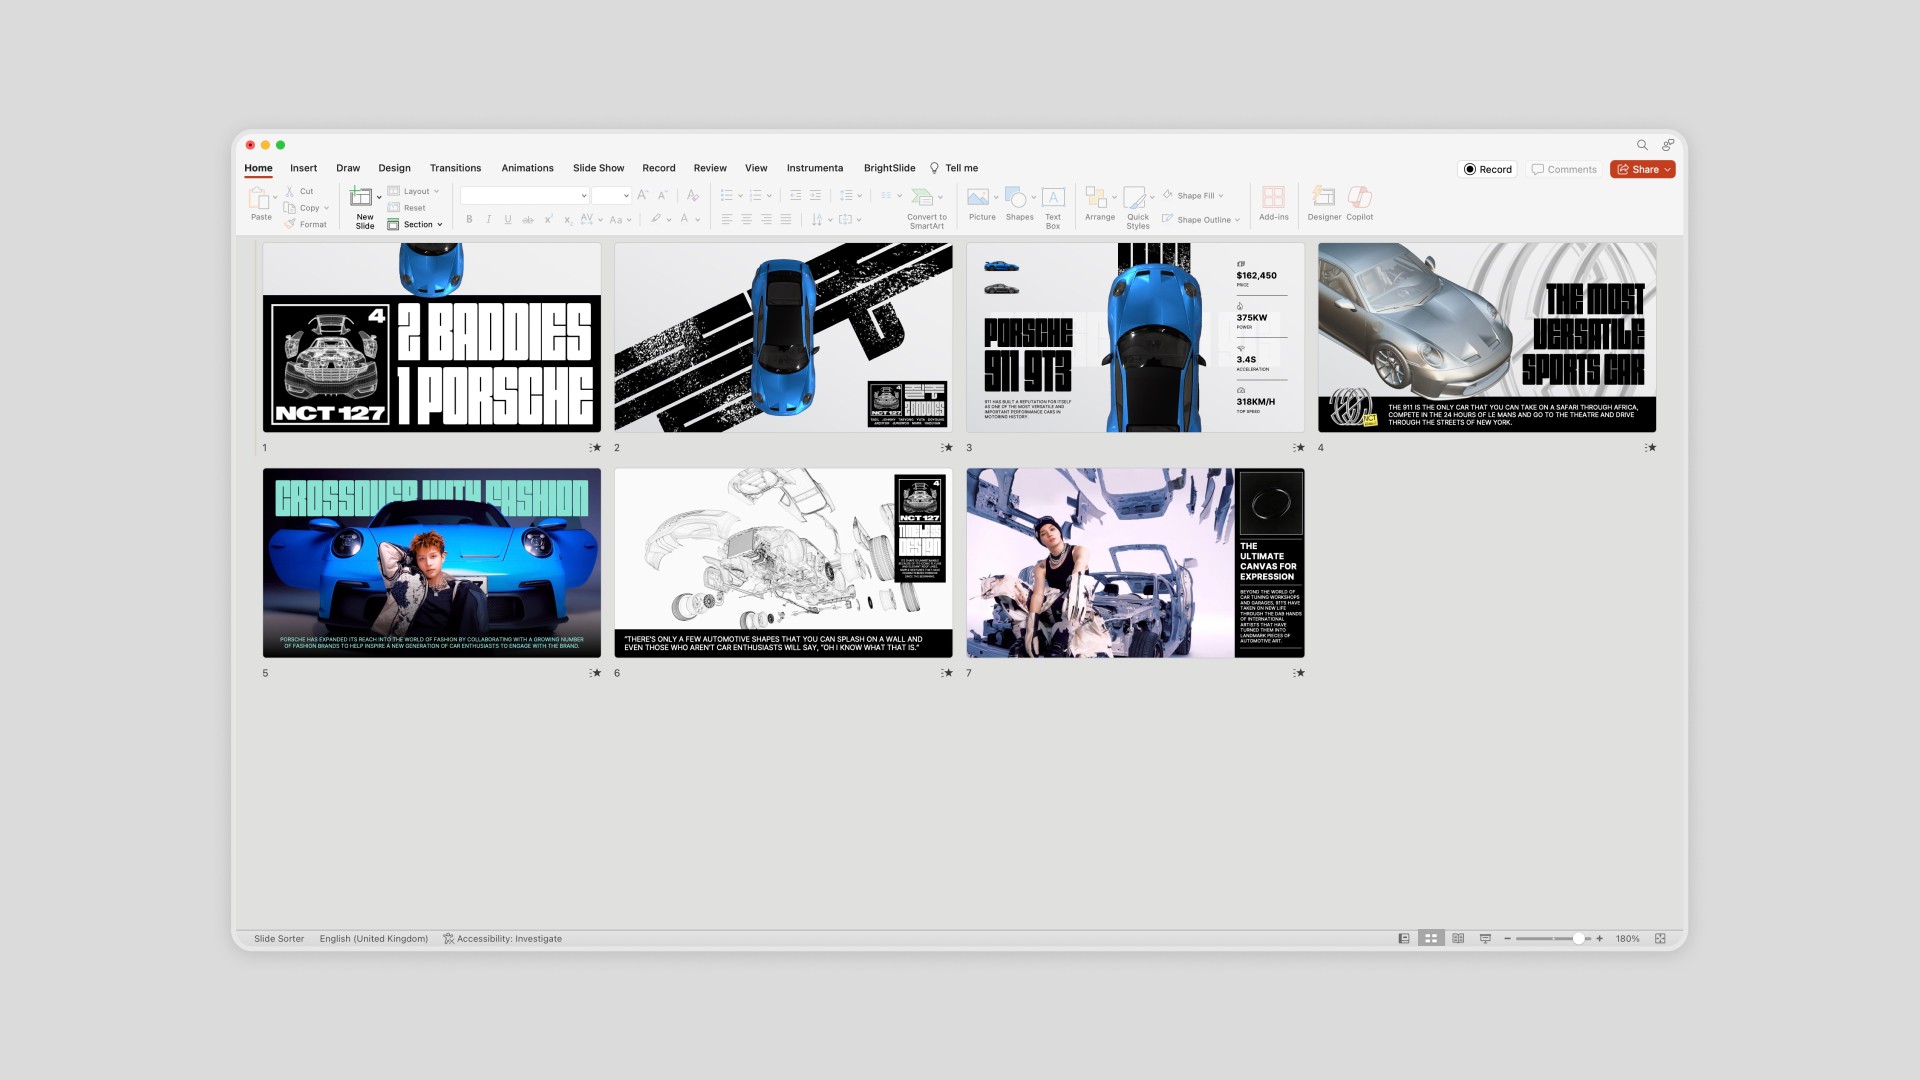Select the Crossover with Fashion slide thumbnail
This screenshot has width=1920, height=1080.
coord(432,563)
